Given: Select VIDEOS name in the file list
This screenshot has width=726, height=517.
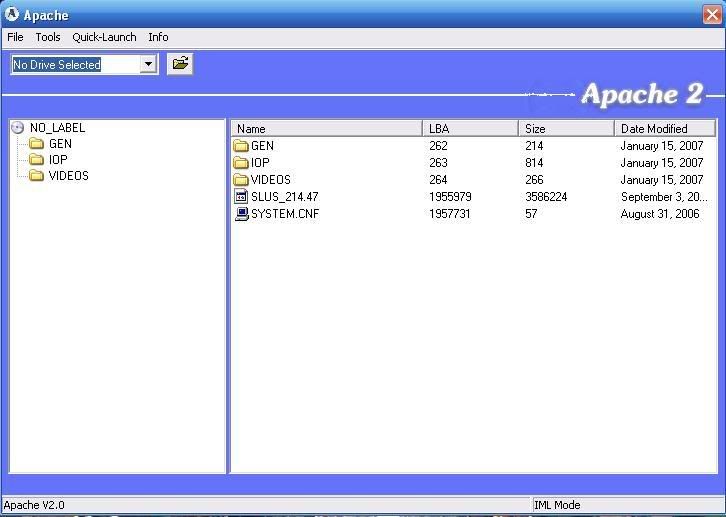Looking at the screenshot, I should coord(270,180).
